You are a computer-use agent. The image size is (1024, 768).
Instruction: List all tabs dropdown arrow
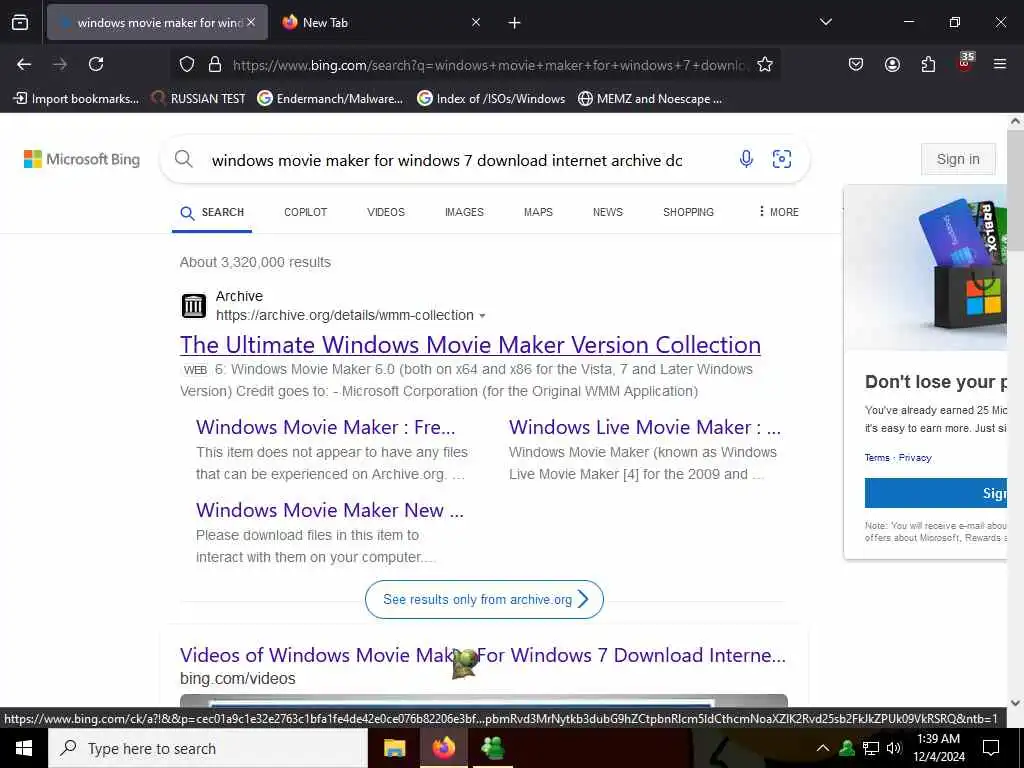[826, 22]
